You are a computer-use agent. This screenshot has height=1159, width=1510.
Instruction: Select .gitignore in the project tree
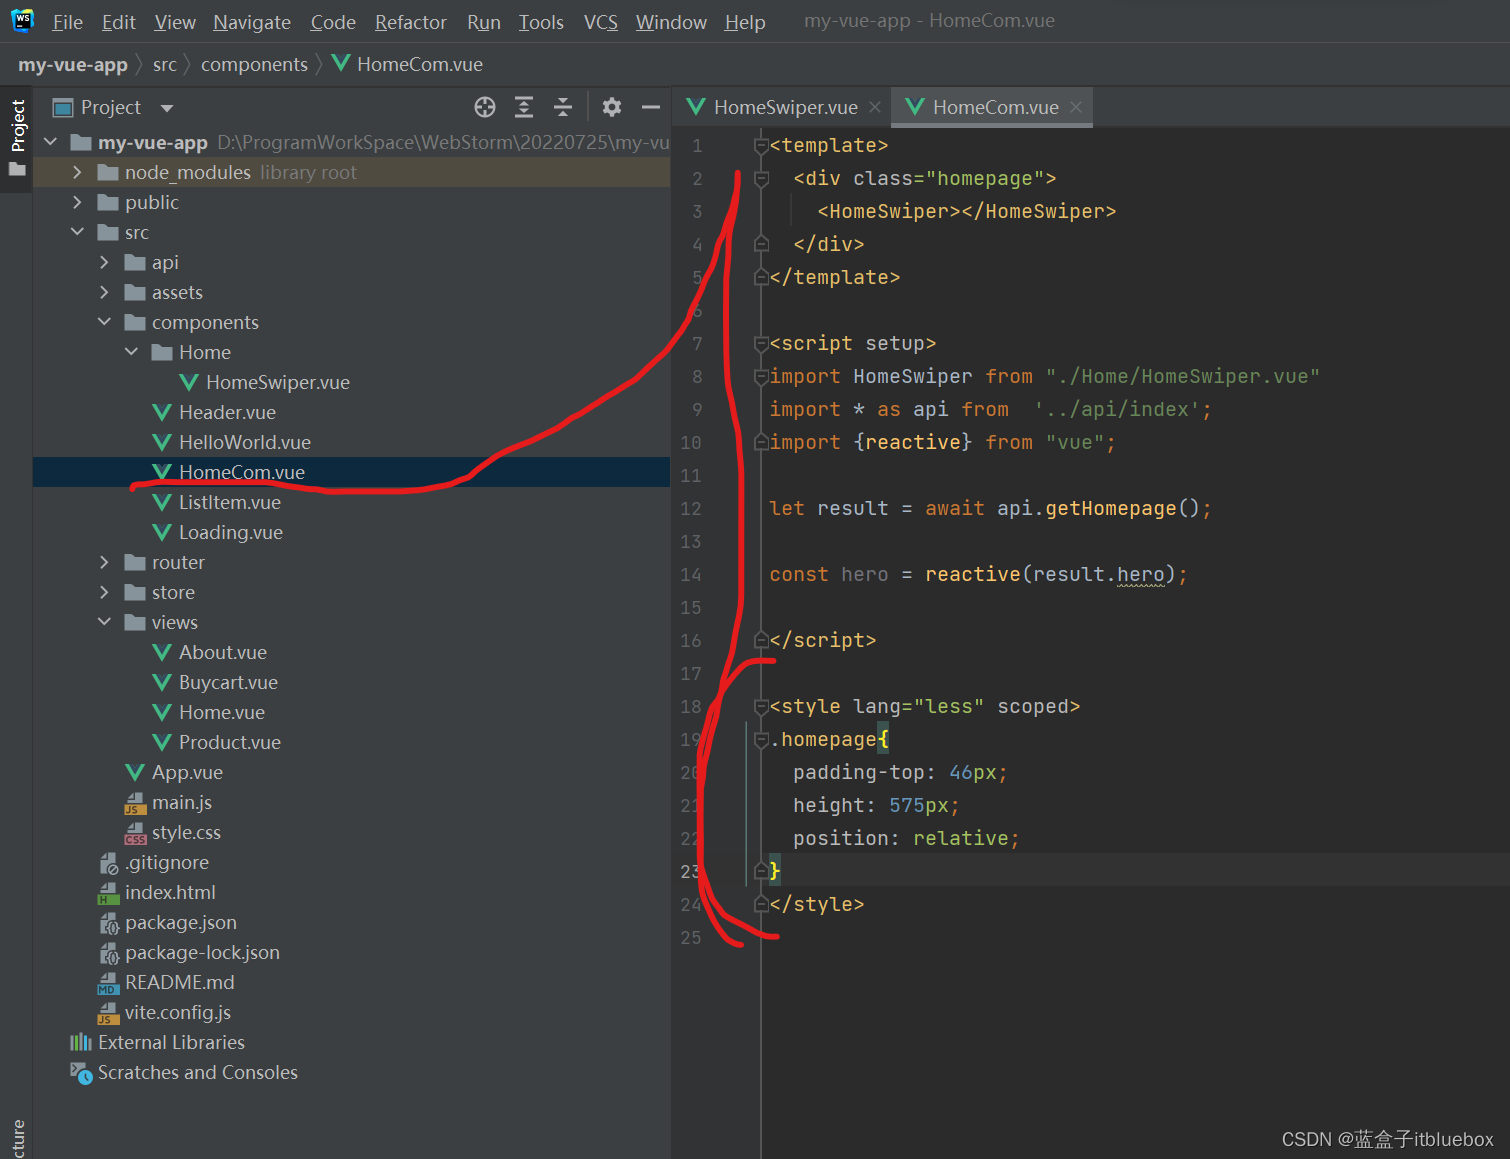[x=166, y=862]
